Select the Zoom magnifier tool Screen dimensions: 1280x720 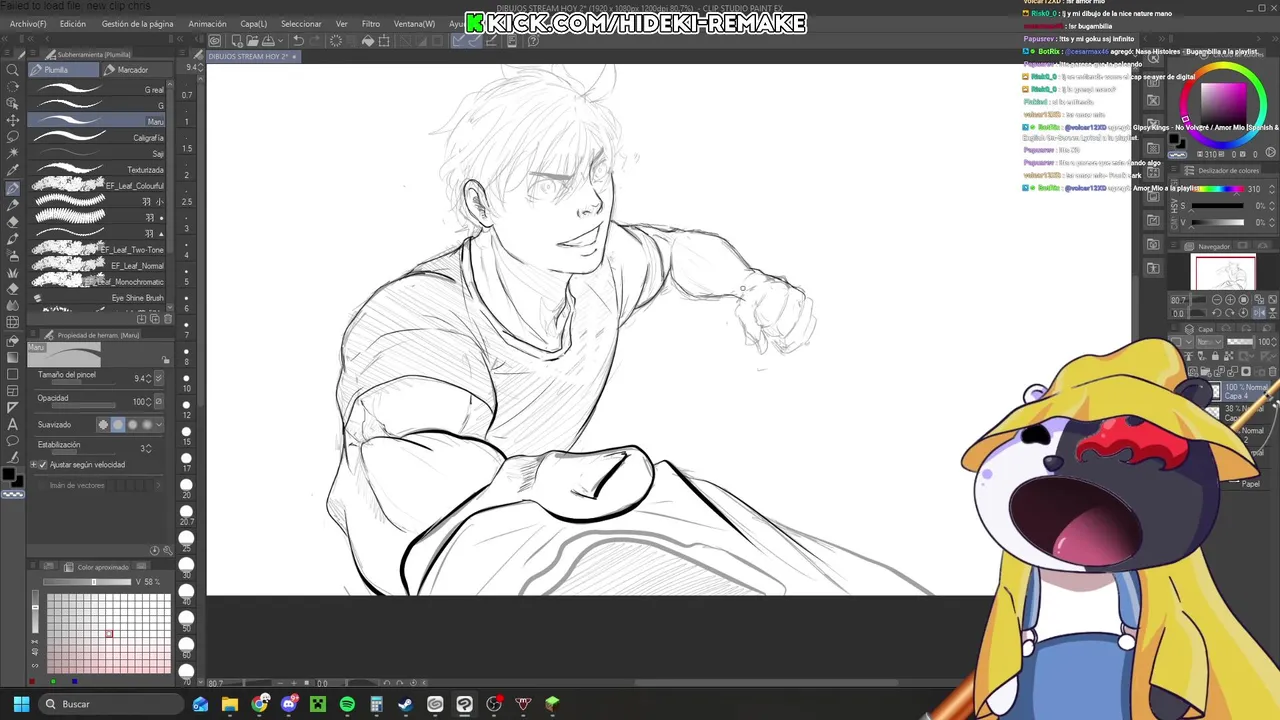click(x=12, y=70)
